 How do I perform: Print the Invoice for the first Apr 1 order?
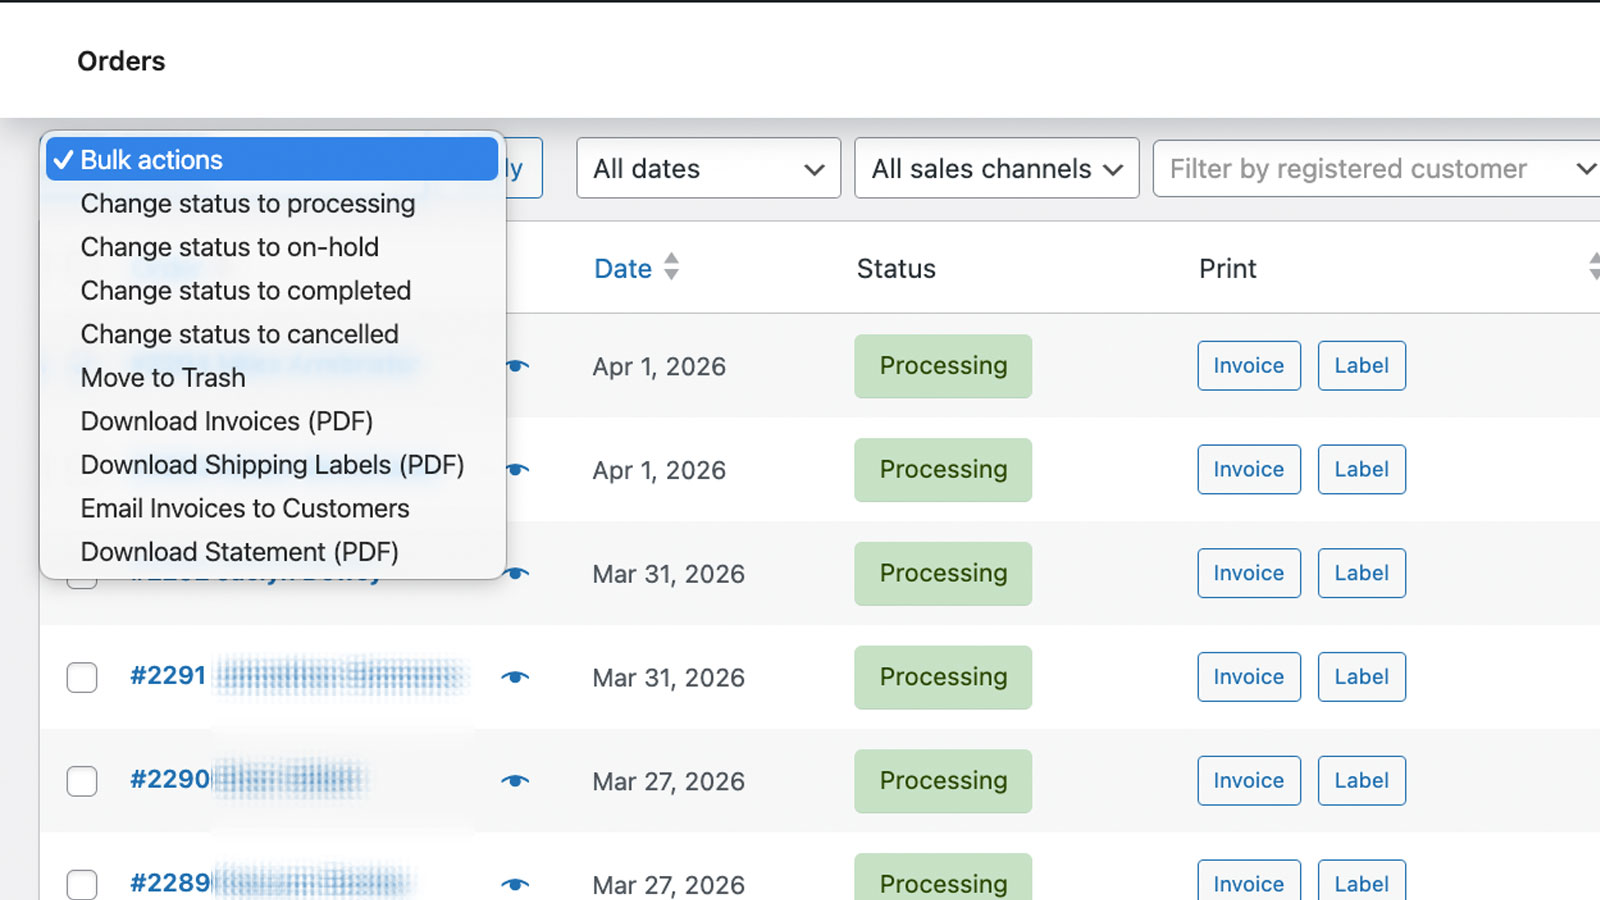(x=1248, y=366)
